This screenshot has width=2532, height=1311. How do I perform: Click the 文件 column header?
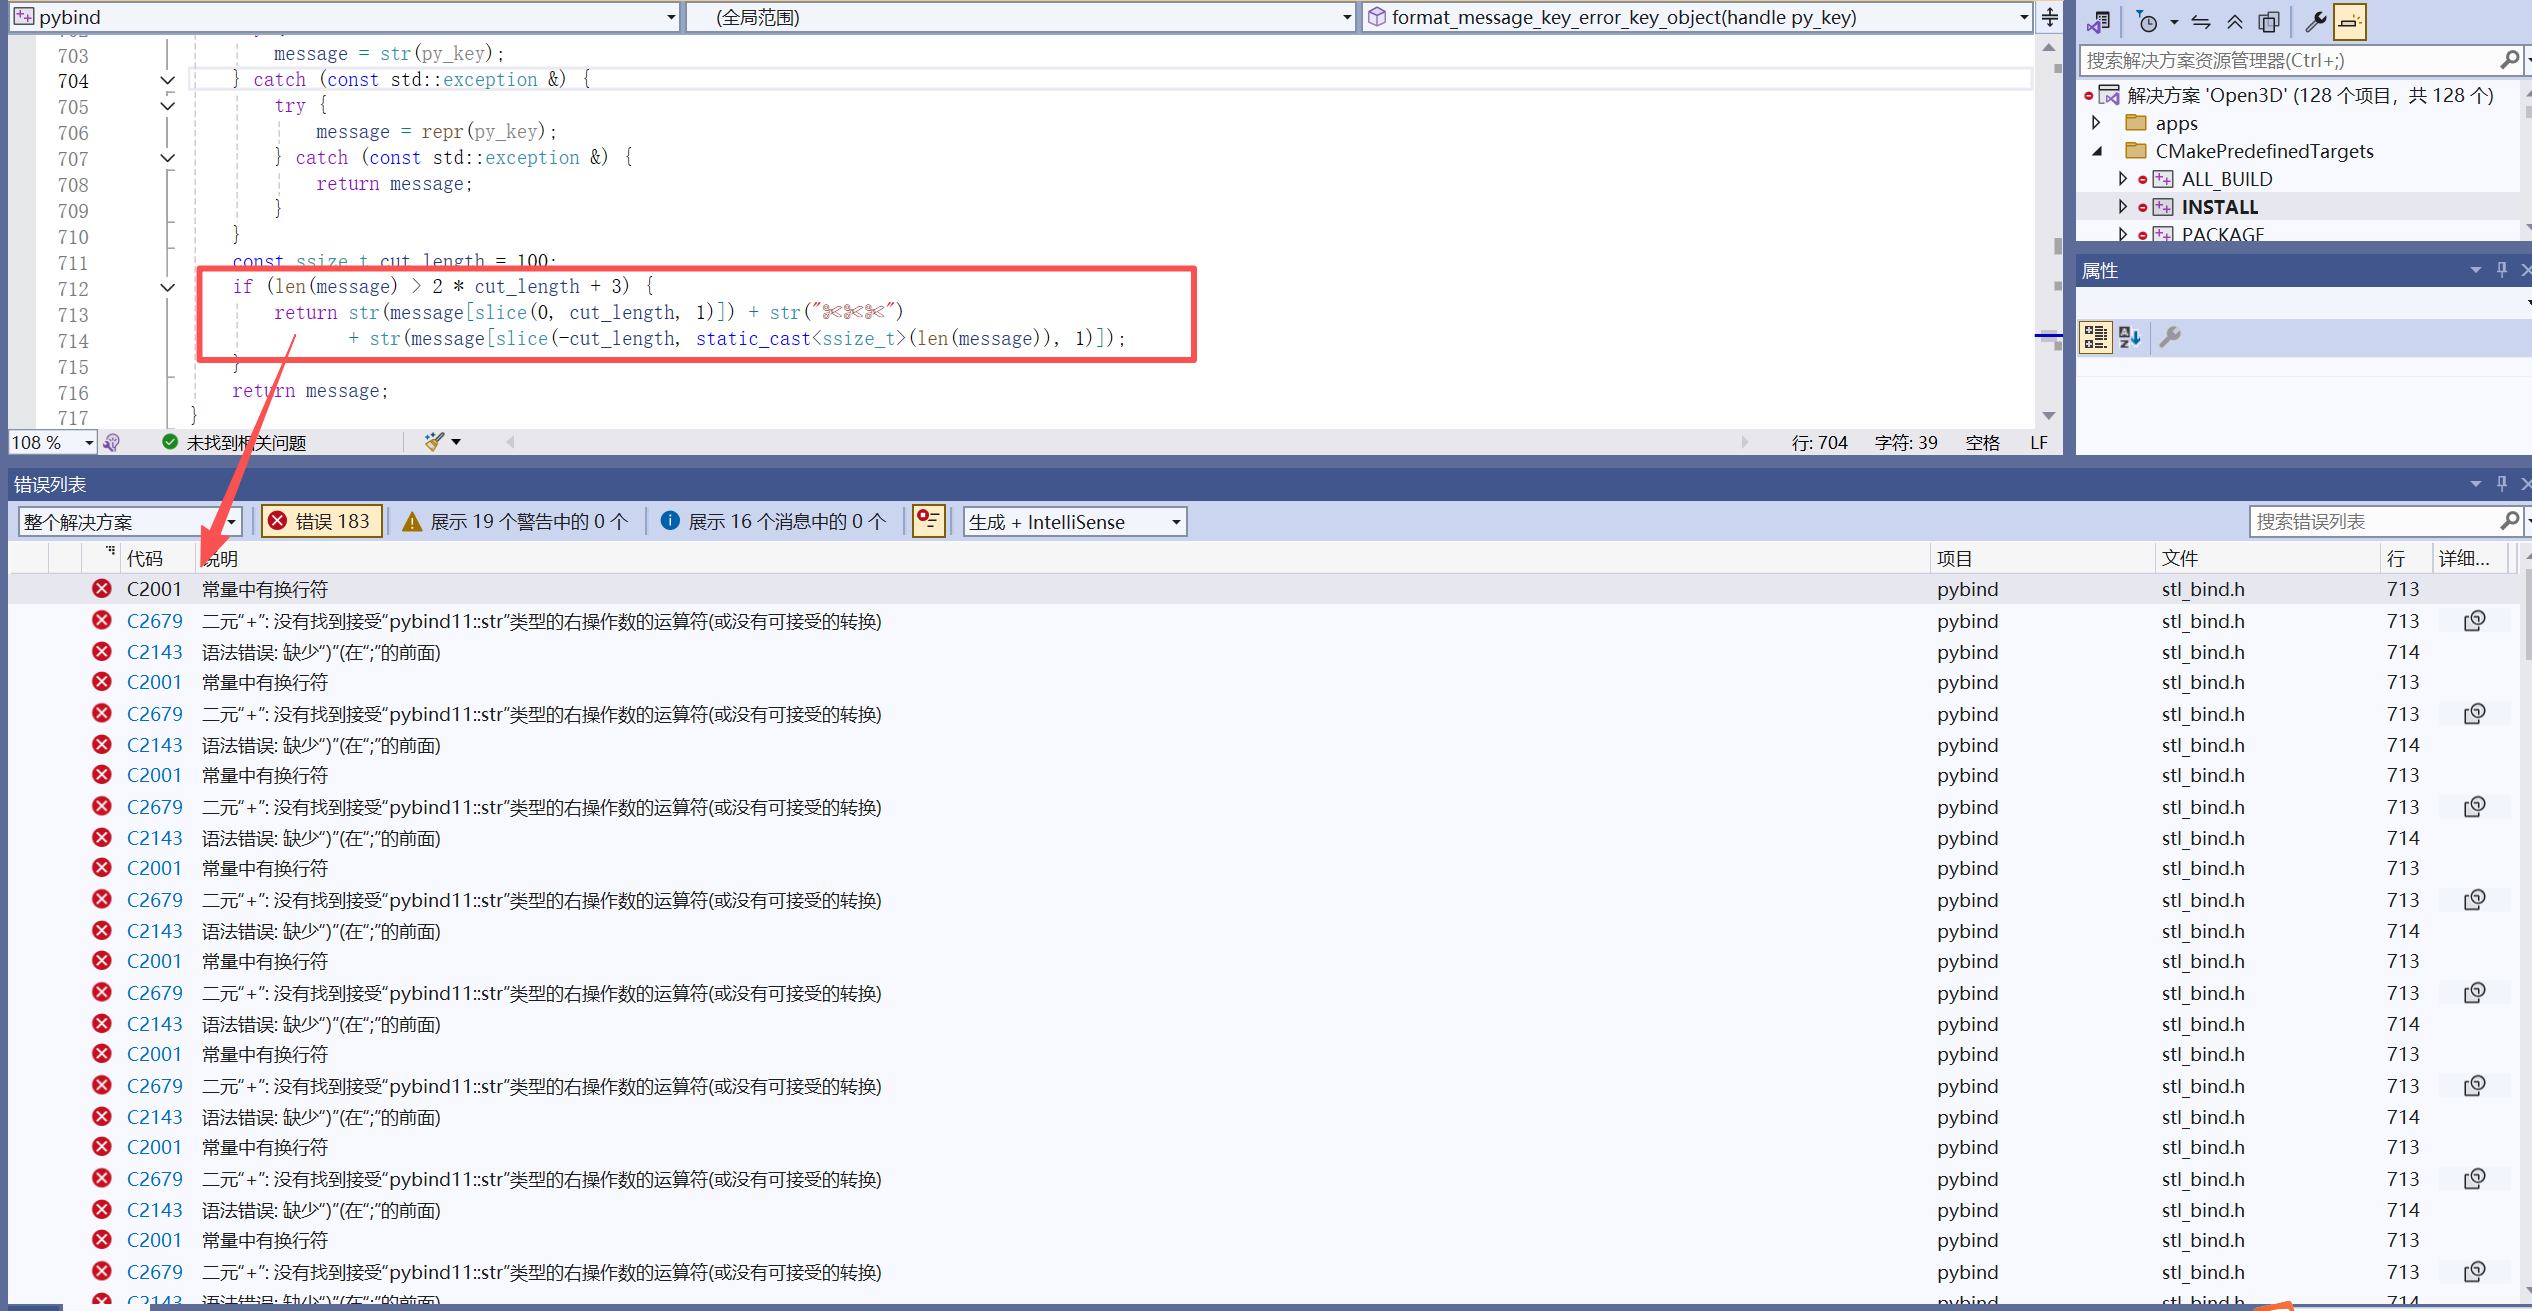[x=2180, y=559]
